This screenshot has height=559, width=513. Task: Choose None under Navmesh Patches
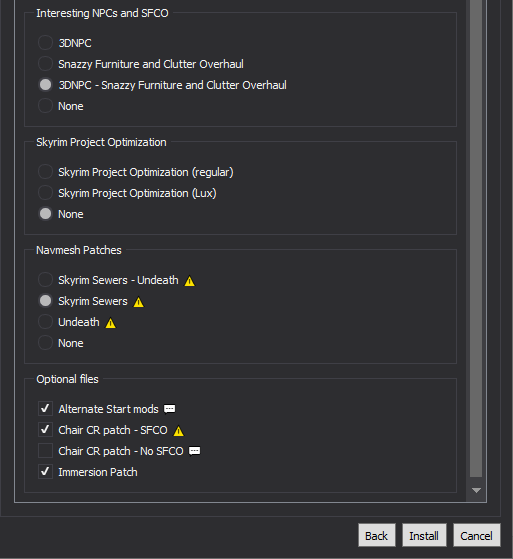45,343
